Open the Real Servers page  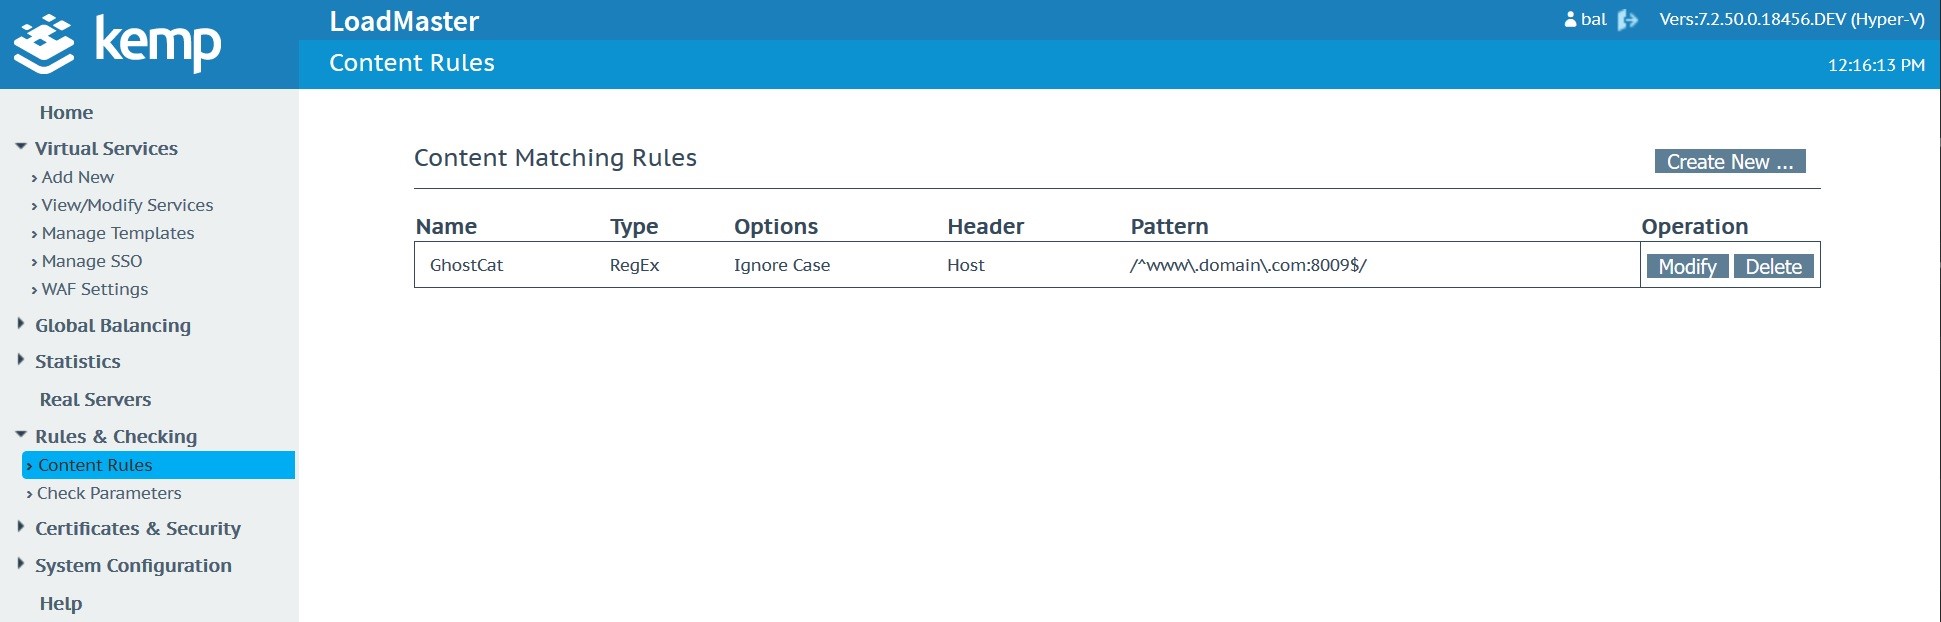[x=95, y=400]
